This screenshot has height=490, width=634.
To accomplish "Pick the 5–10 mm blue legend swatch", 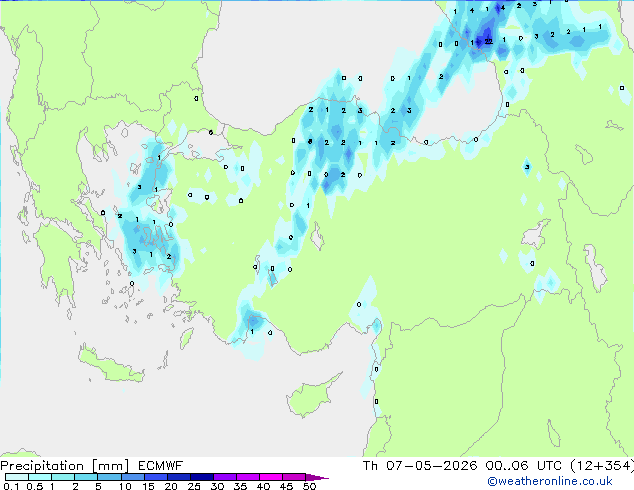I will (110, 477).
